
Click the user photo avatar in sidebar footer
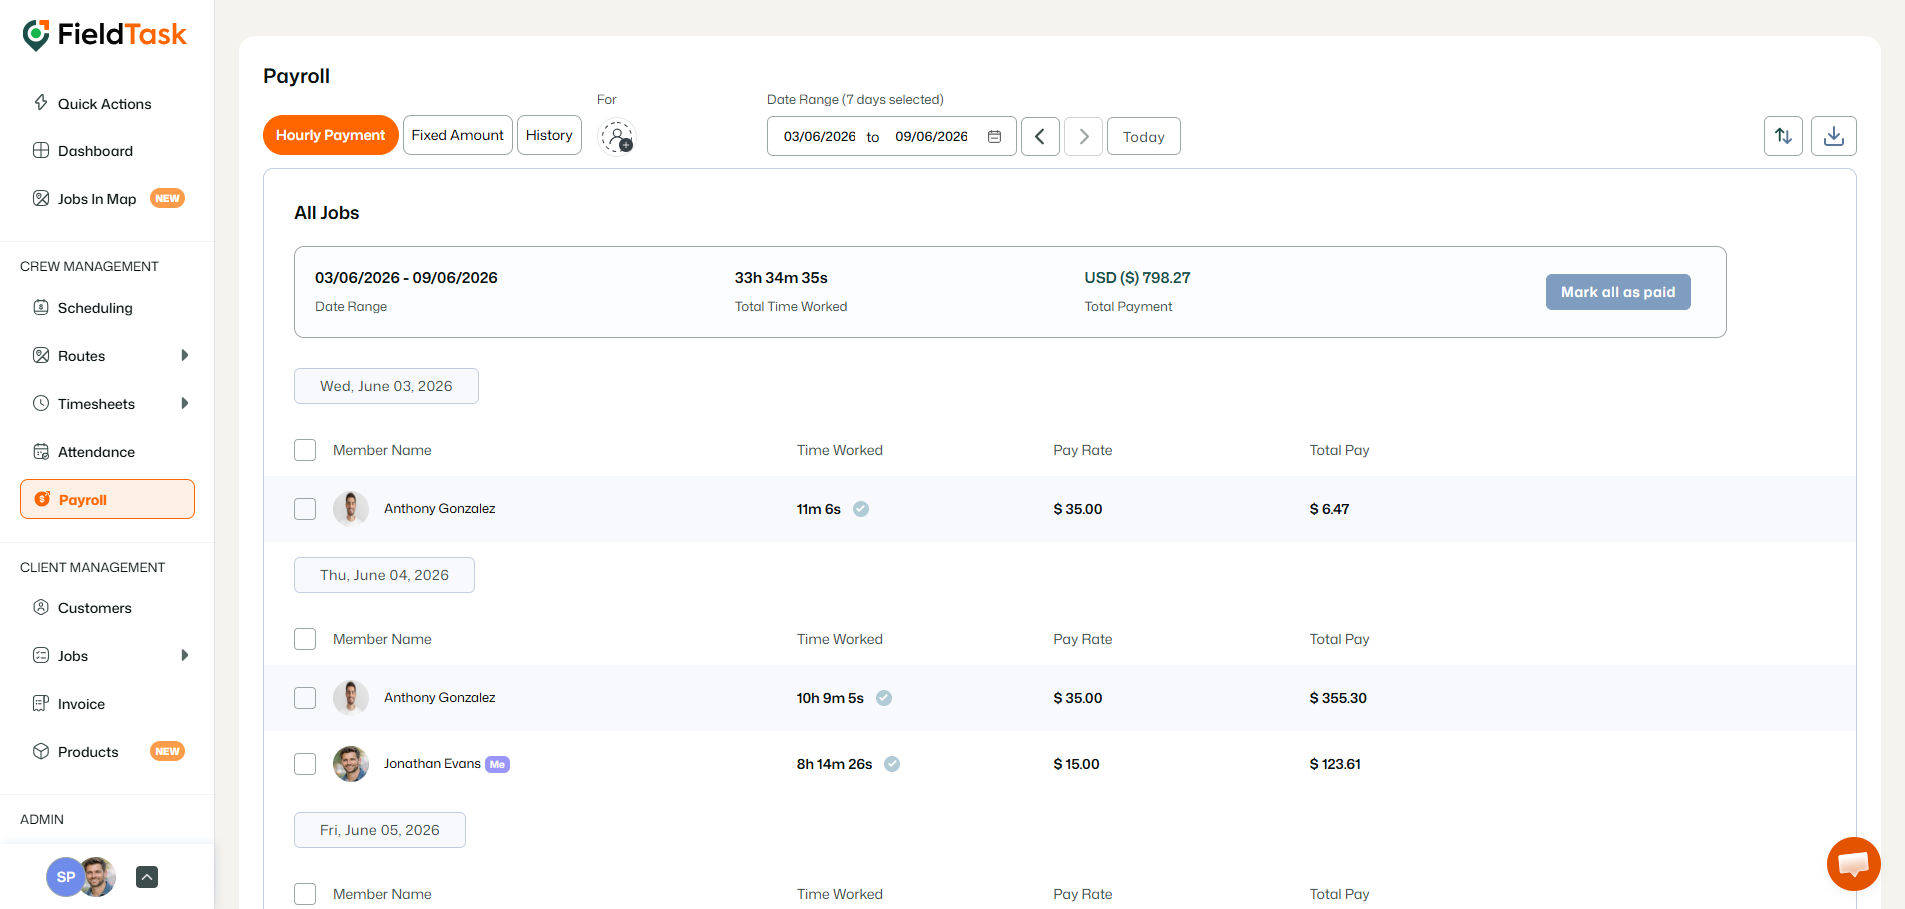coord(100,877)
